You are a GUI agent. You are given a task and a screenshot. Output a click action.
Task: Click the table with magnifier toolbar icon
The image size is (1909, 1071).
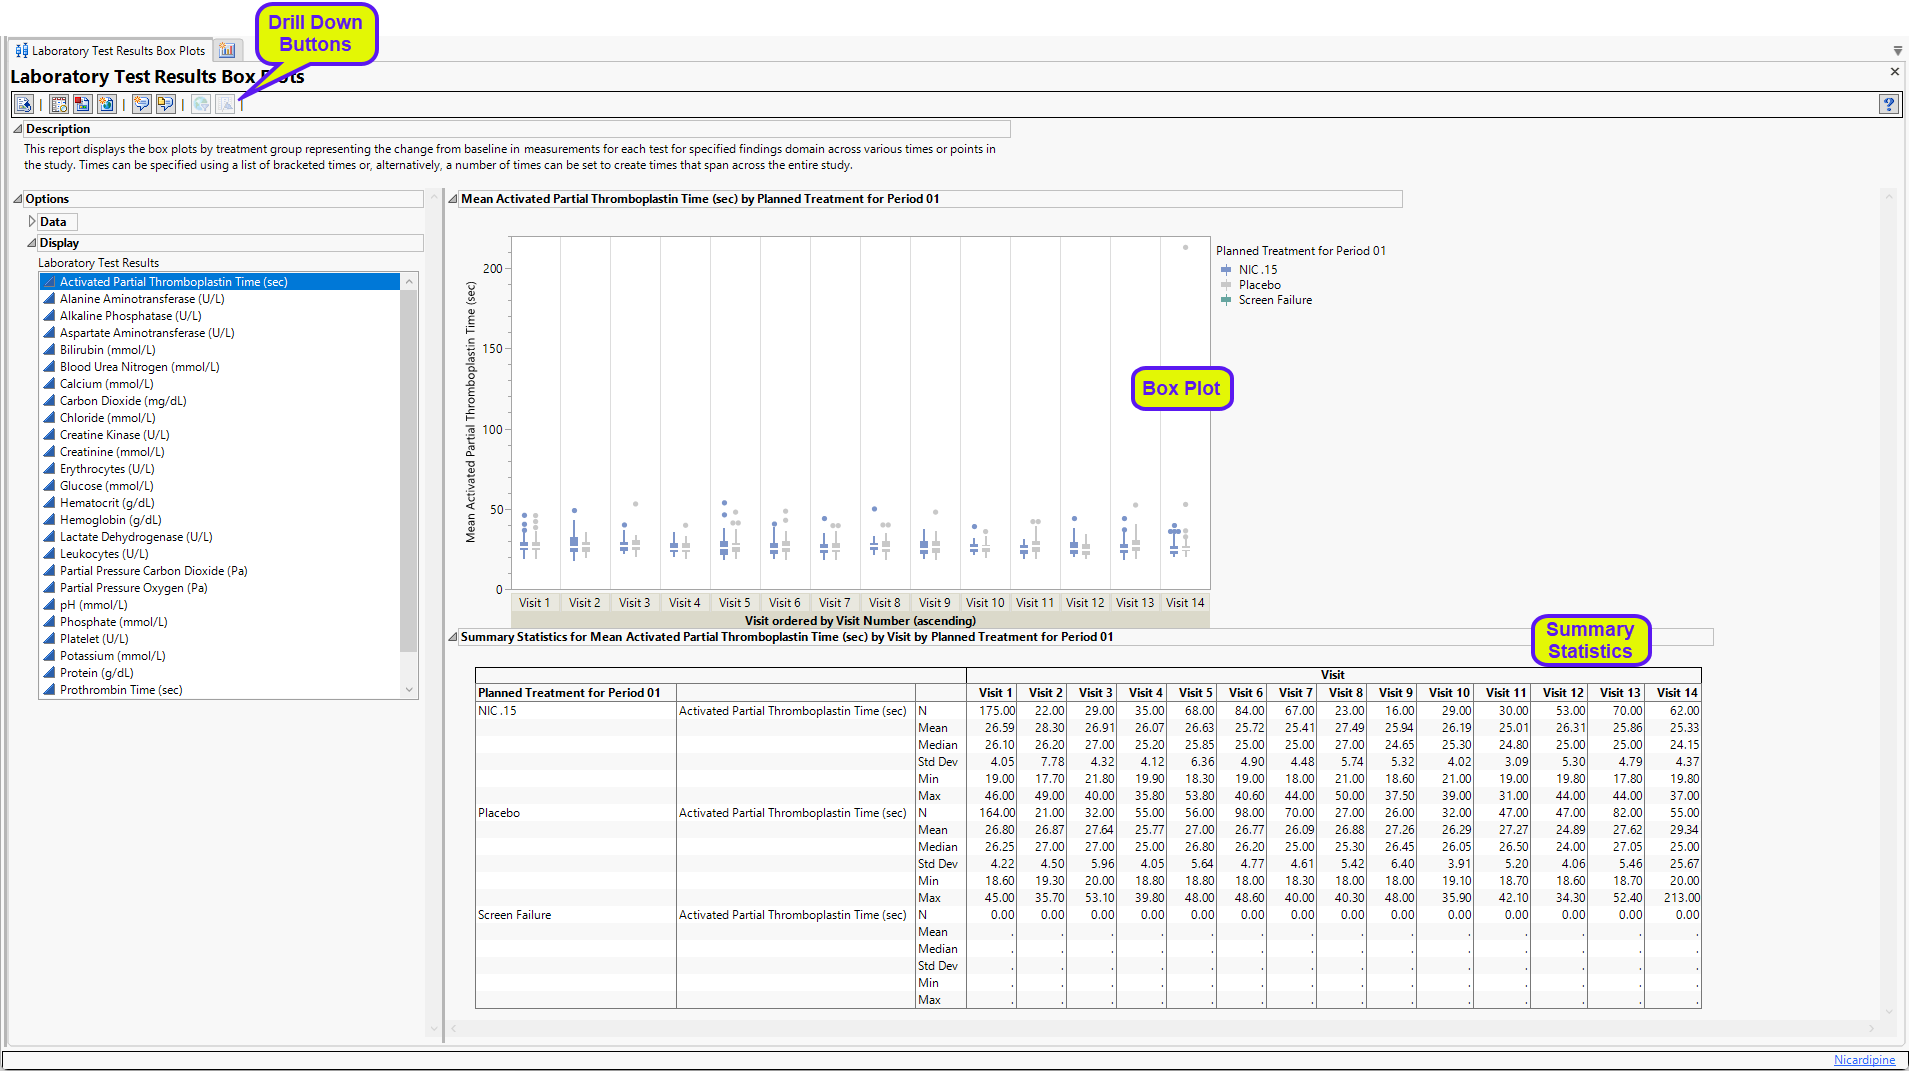(x=59, y=104)
